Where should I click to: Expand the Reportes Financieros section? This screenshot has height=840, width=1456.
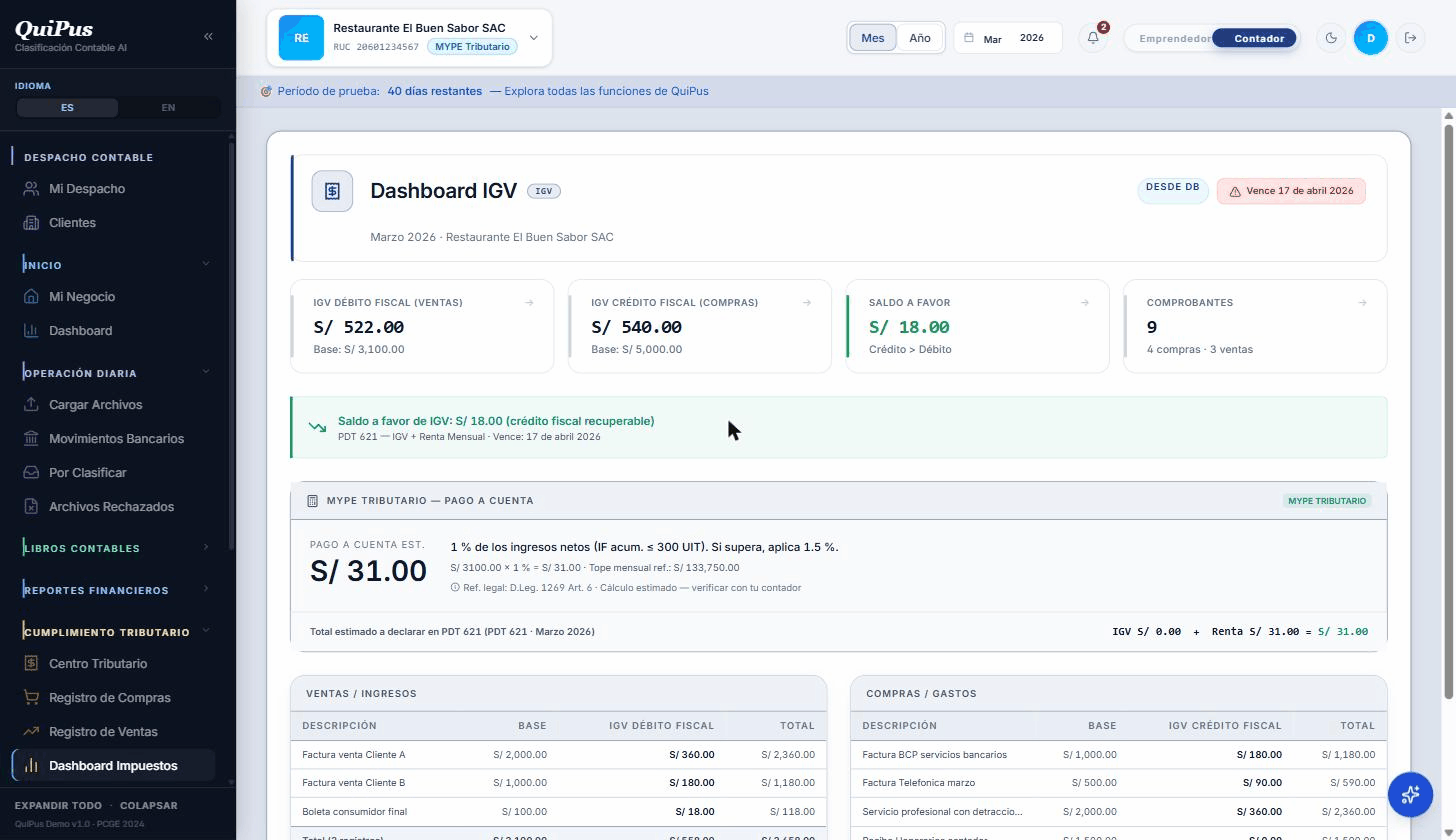coord(206,589)
